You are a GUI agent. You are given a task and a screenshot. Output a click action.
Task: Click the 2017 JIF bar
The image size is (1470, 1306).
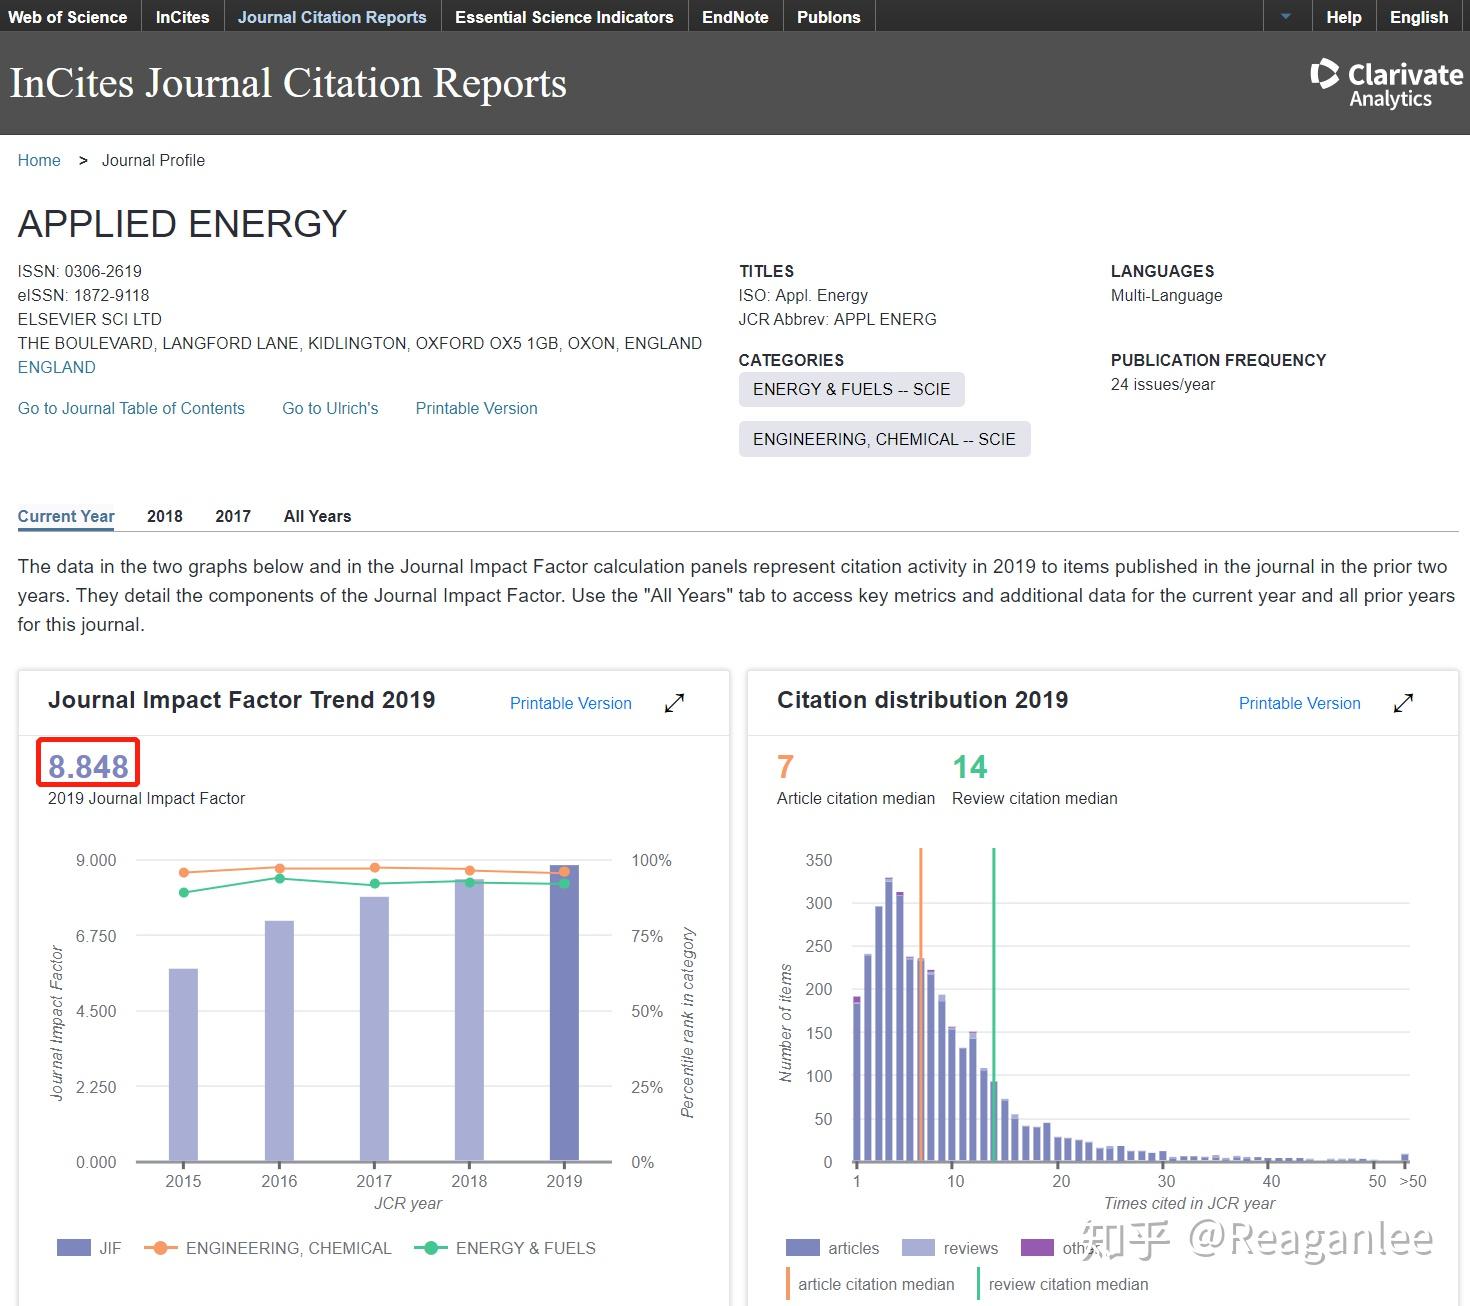374,1029
